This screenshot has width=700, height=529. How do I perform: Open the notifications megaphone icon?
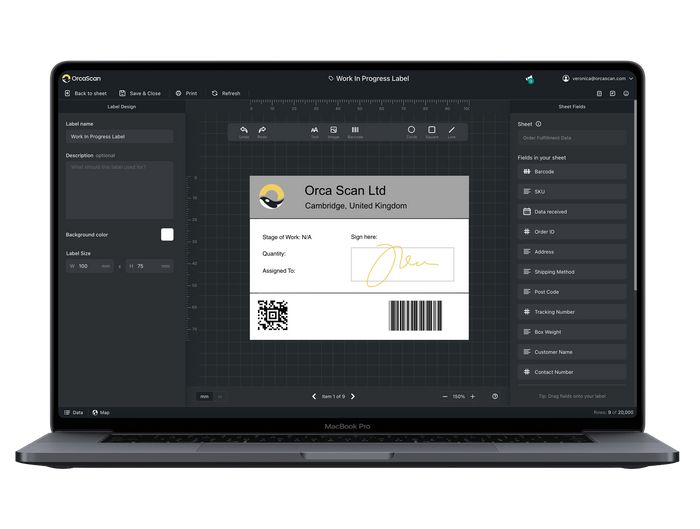[x=529, y=79]
